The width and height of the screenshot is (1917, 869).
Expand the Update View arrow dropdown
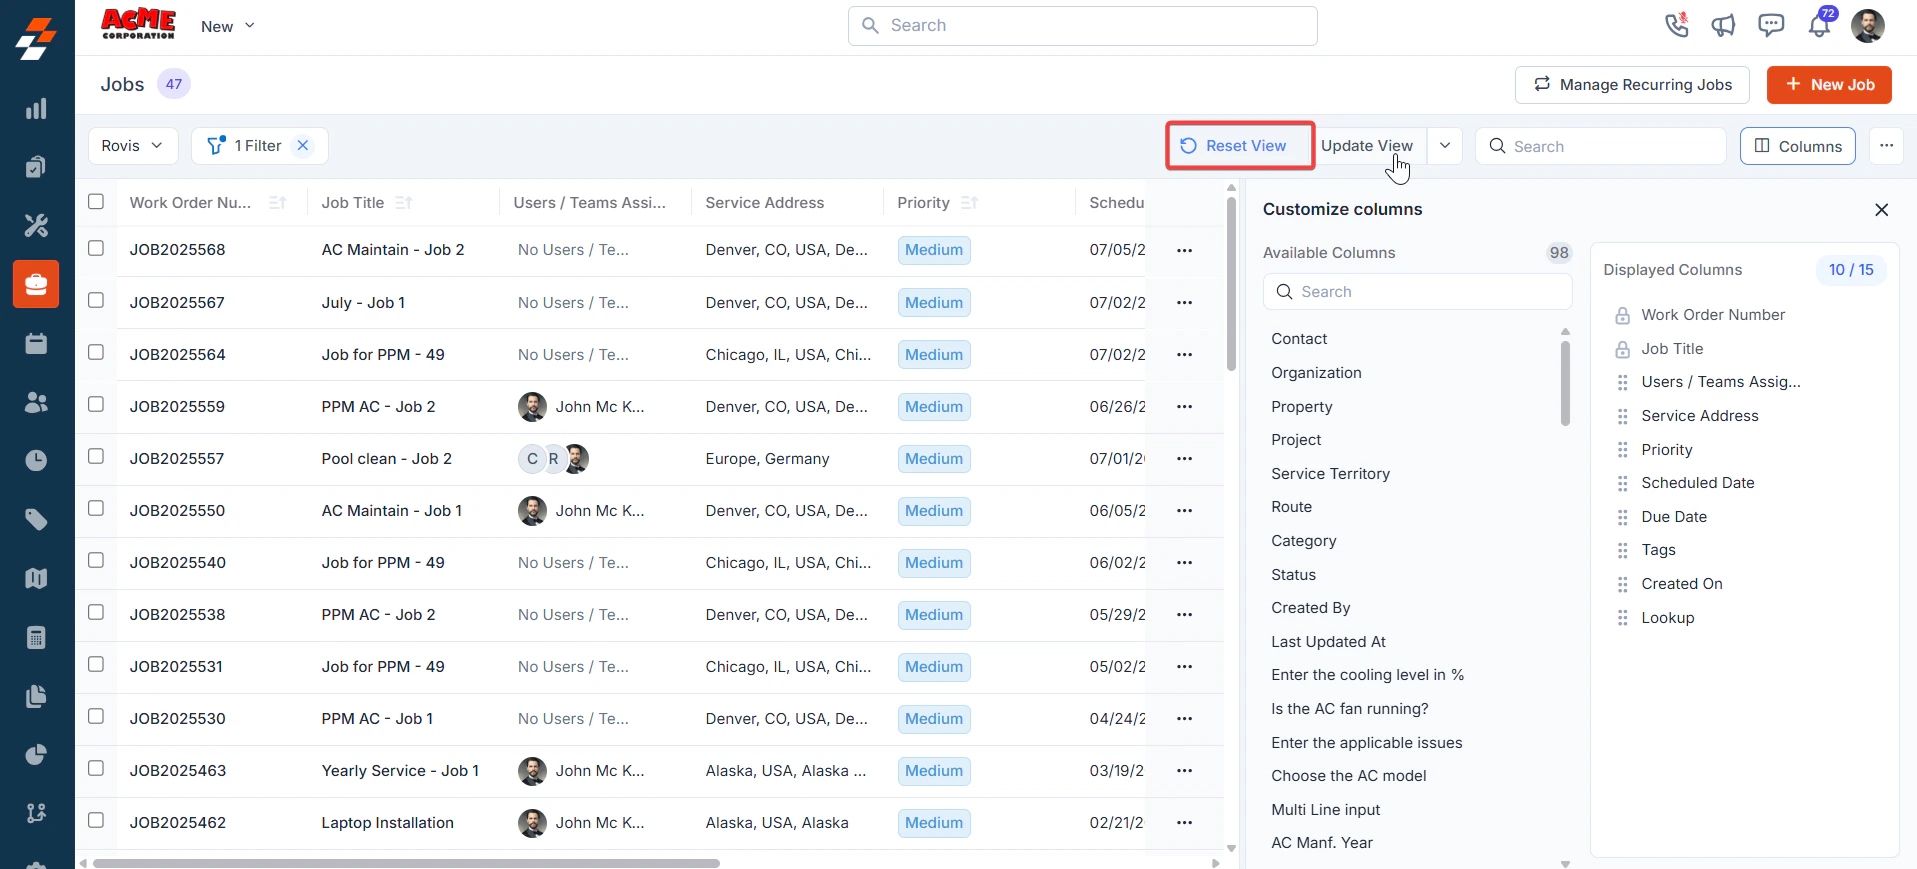click(x=1445, y=146)
